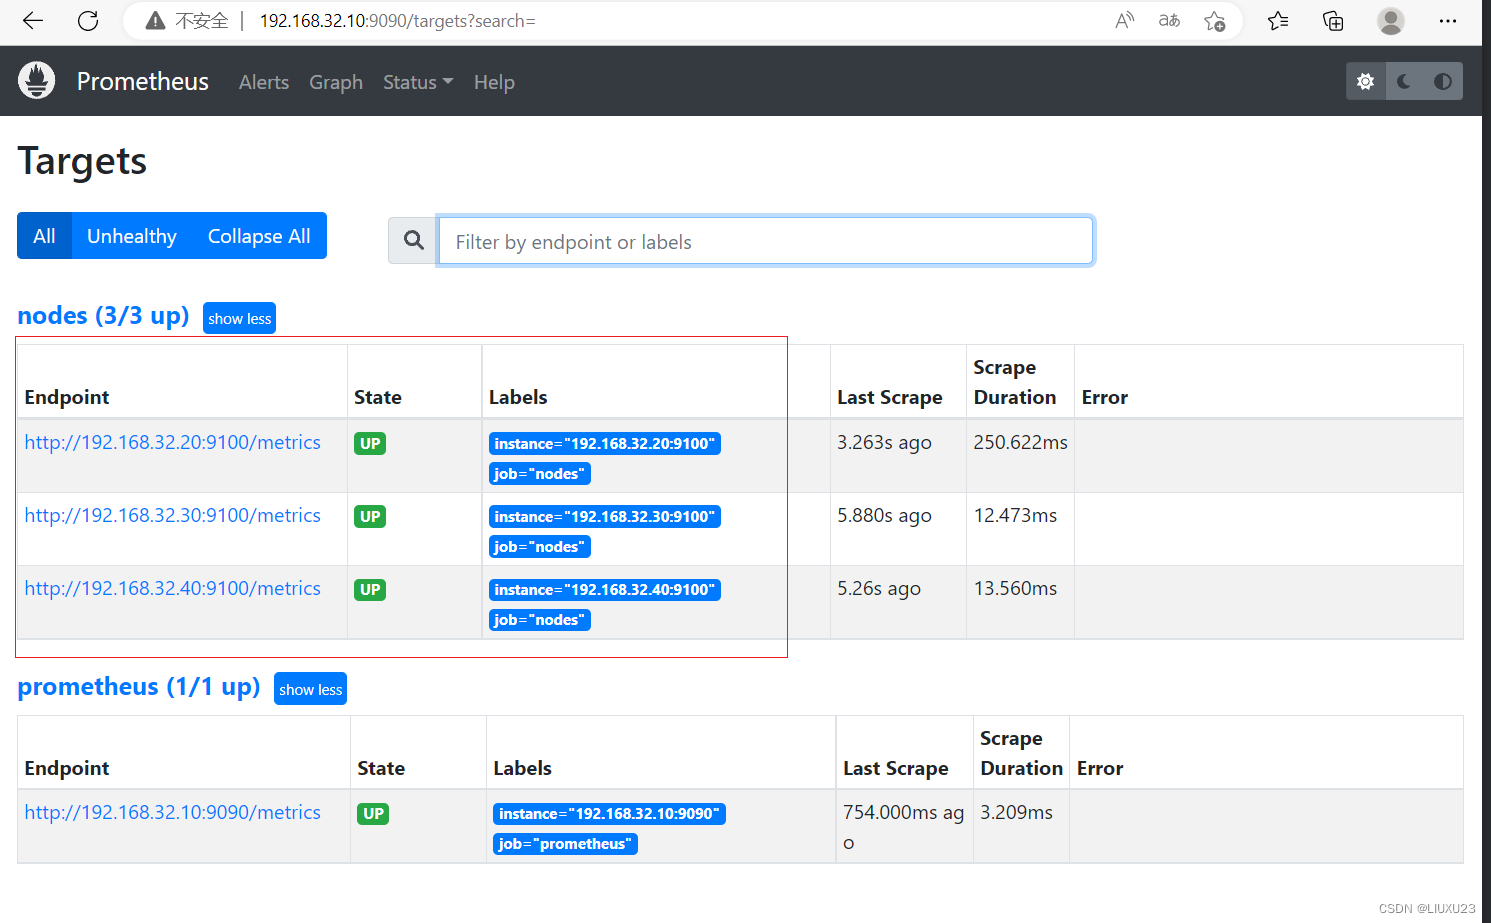
Task: Show All targets filter
Action: pyautogui.click(x=44, y=236)
